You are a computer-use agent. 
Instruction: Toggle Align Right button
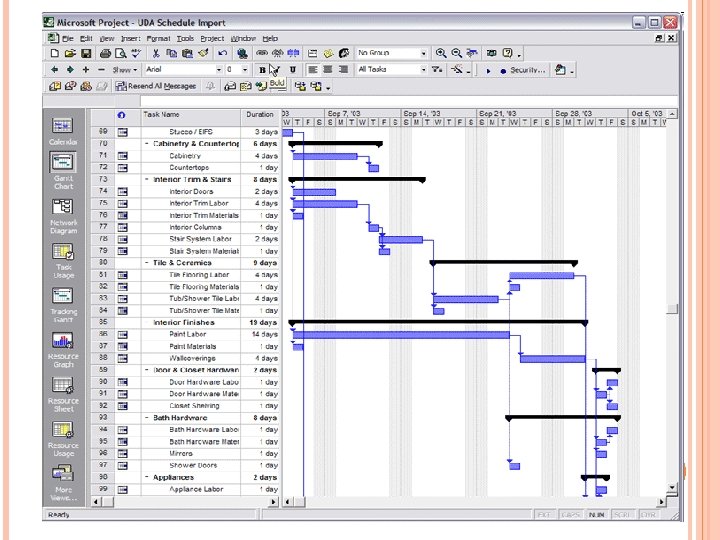point(343,70)
